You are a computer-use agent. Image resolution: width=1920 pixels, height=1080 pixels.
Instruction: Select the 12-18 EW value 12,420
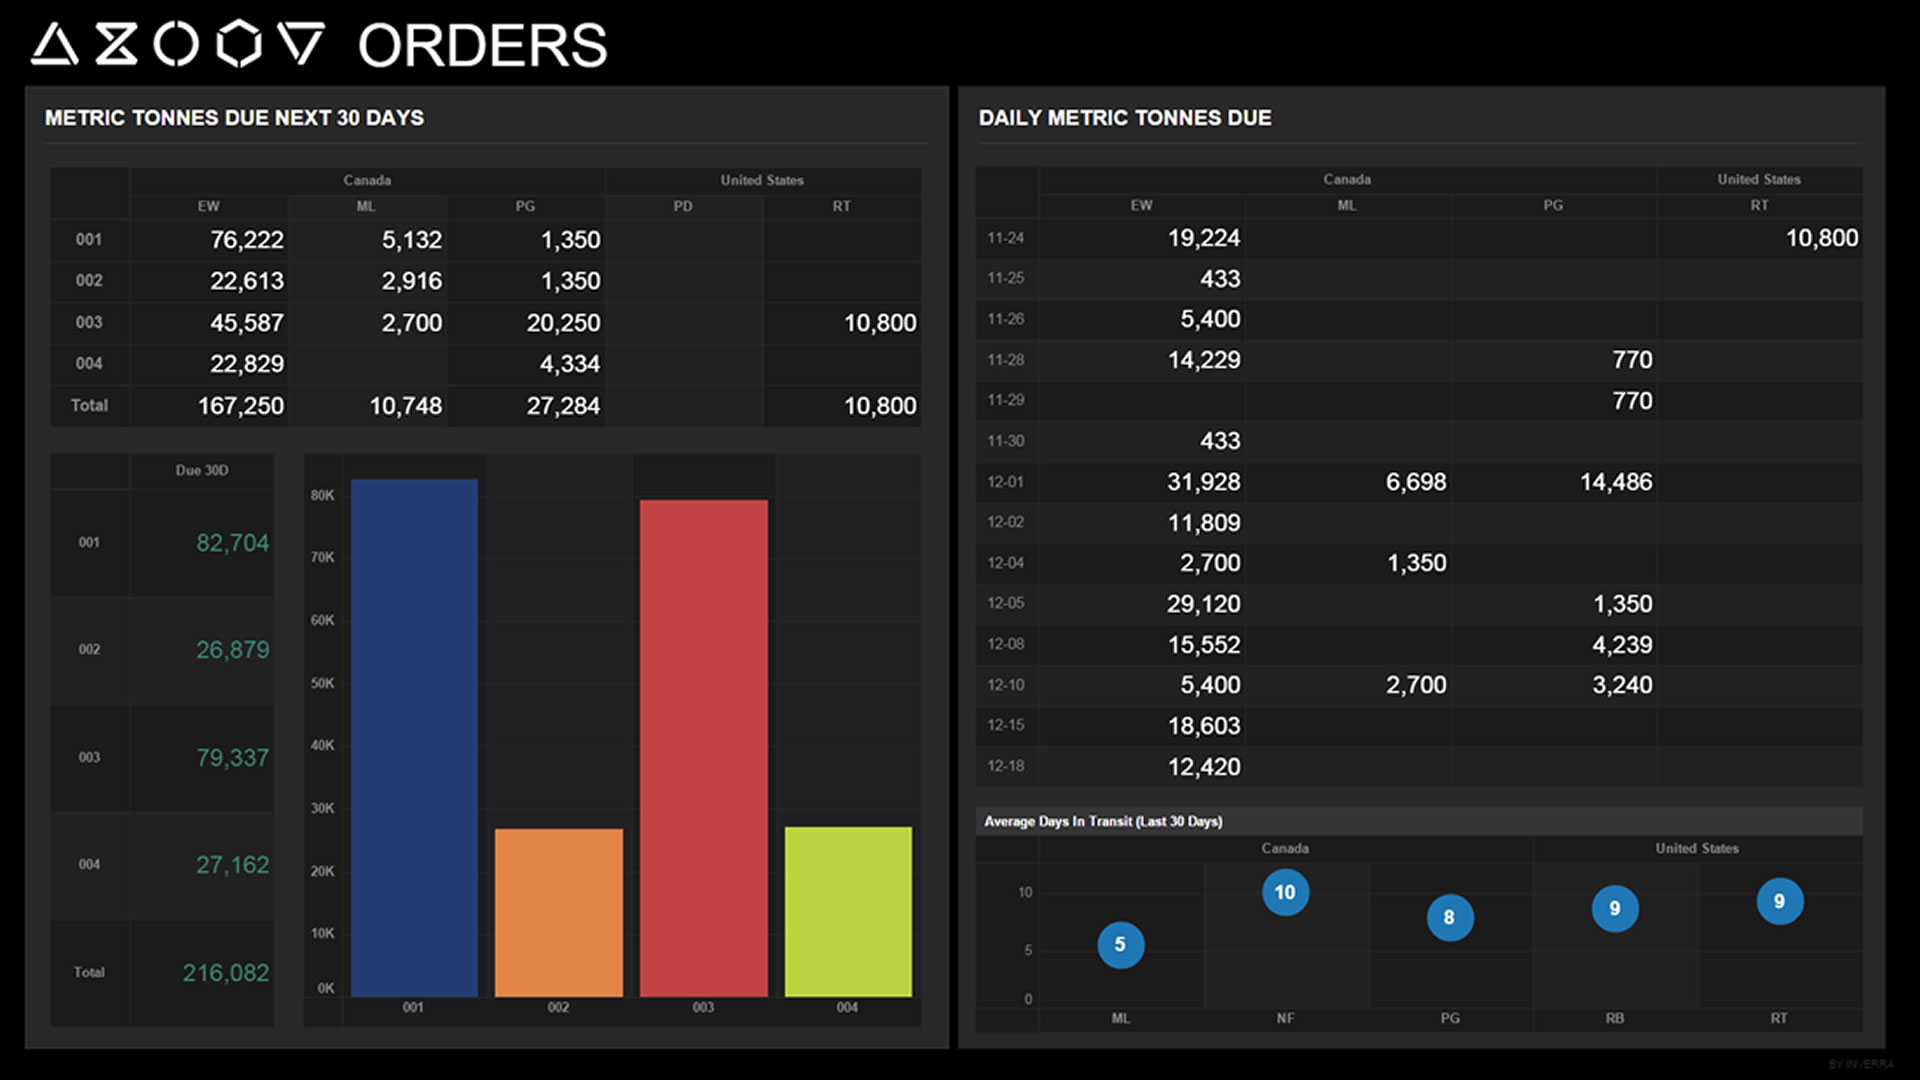[1204, 767]
